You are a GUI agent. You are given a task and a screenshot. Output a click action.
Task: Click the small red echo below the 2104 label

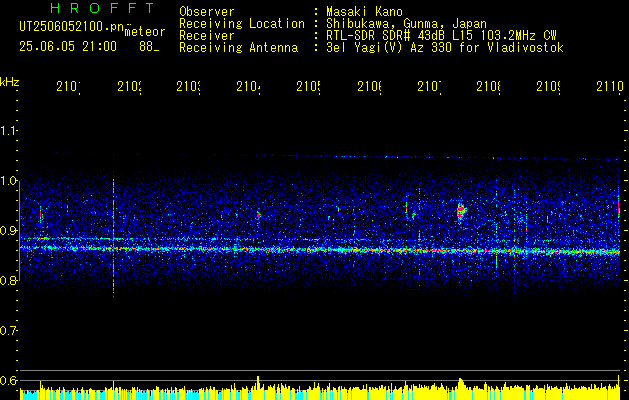click(258, 215)
